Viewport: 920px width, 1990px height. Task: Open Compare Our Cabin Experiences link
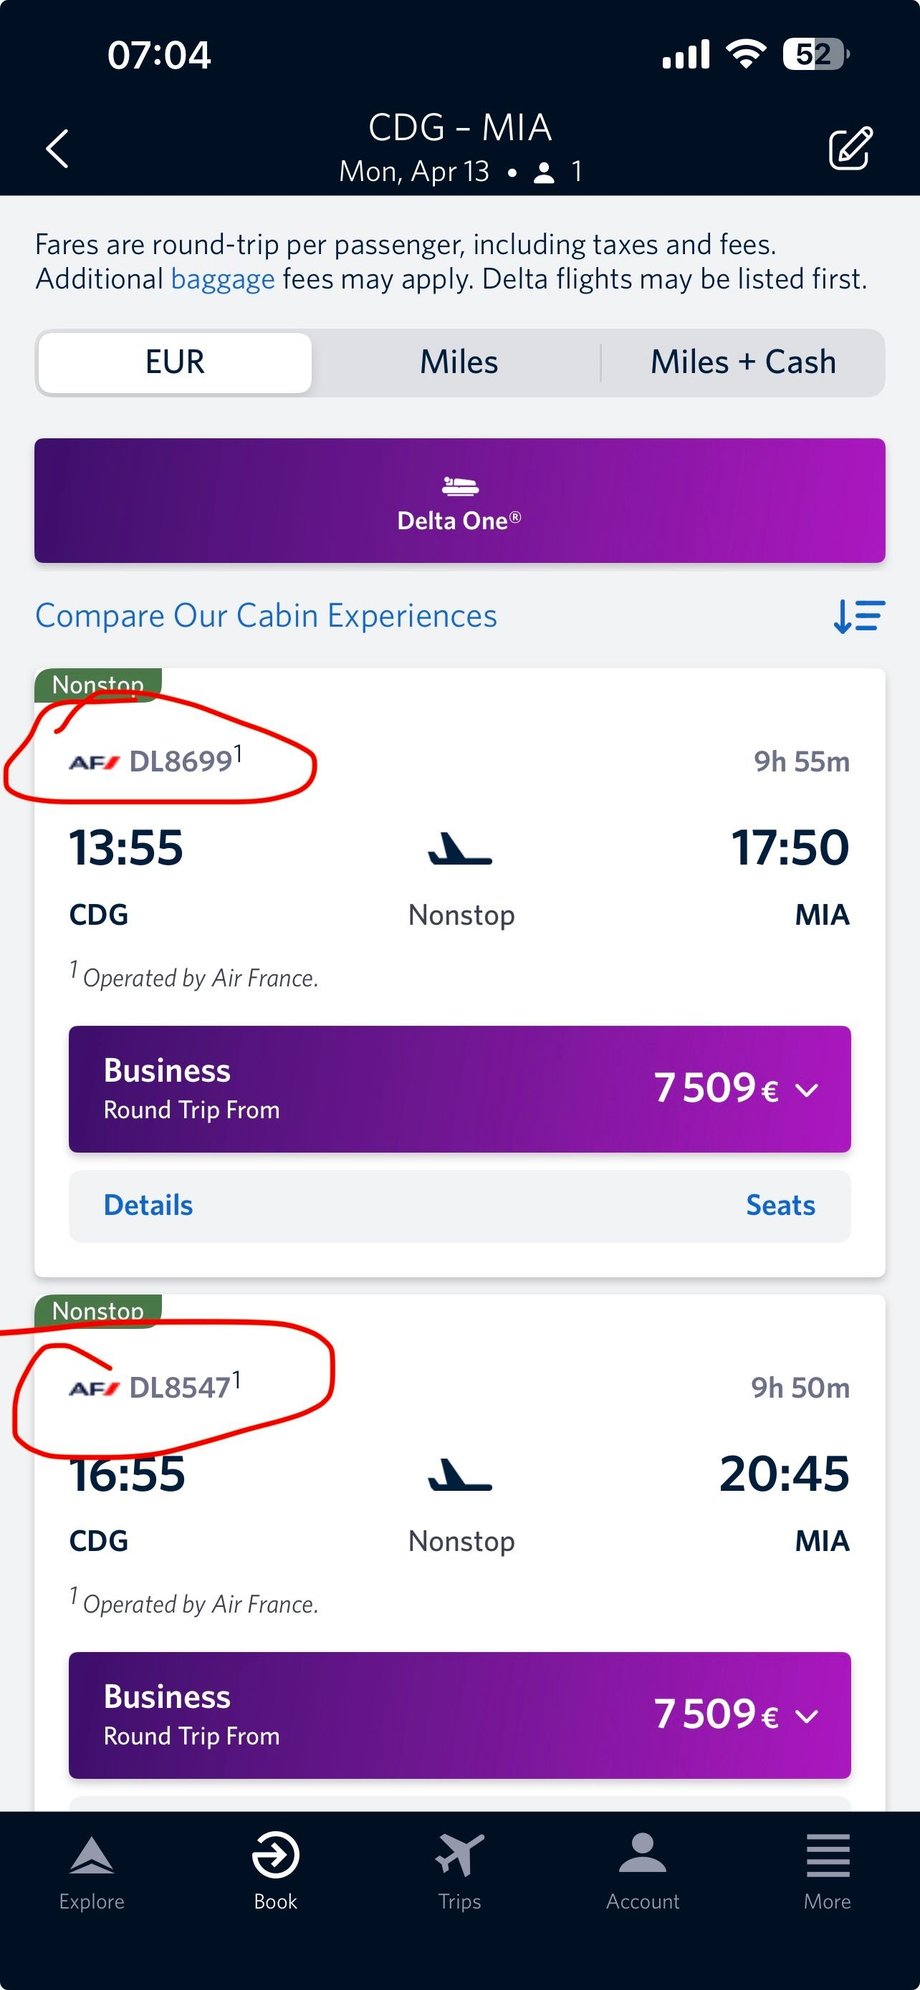click(x=266, y=616)
